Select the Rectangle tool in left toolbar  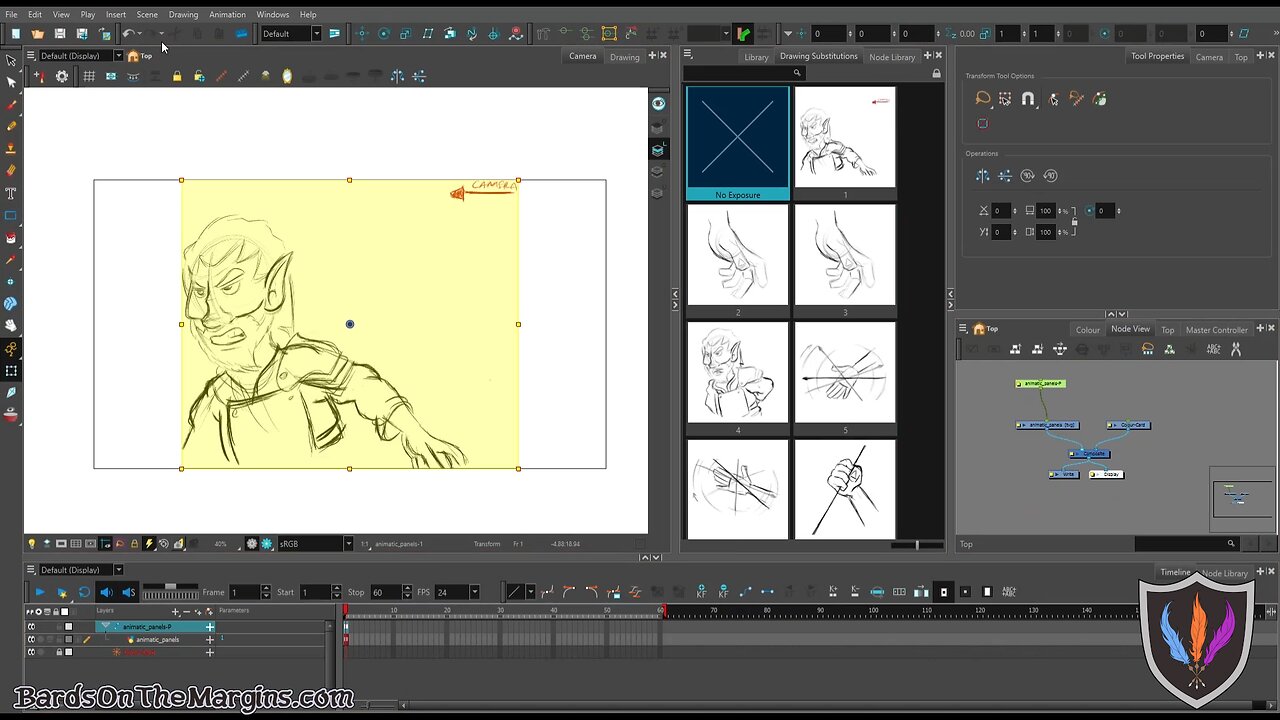pos(11,215)
